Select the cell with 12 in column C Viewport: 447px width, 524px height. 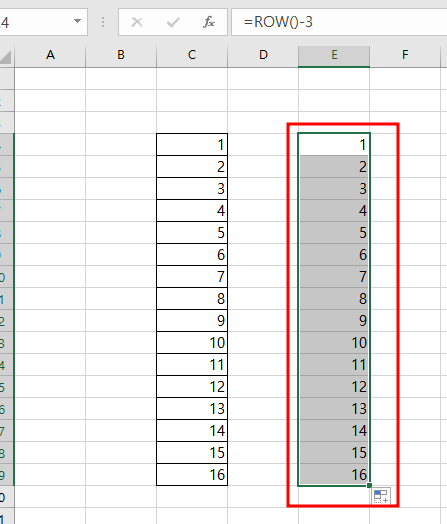pos(192,387)
